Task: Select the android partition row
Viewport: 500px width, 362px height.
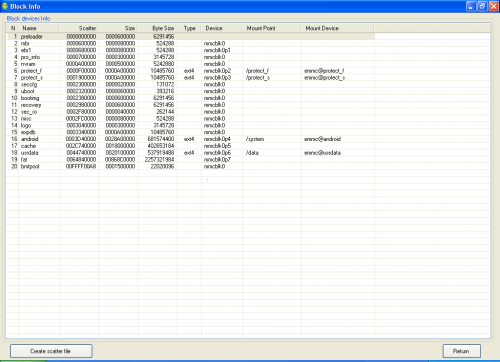Action: (190, 139)
